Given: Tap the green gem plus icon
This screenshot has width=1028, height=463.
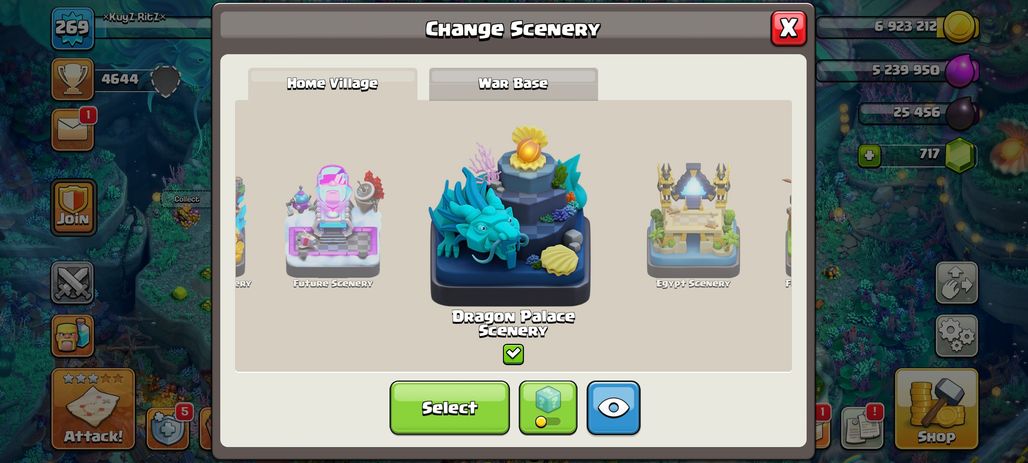Looking at the screenshot, I should pos(869,156).
